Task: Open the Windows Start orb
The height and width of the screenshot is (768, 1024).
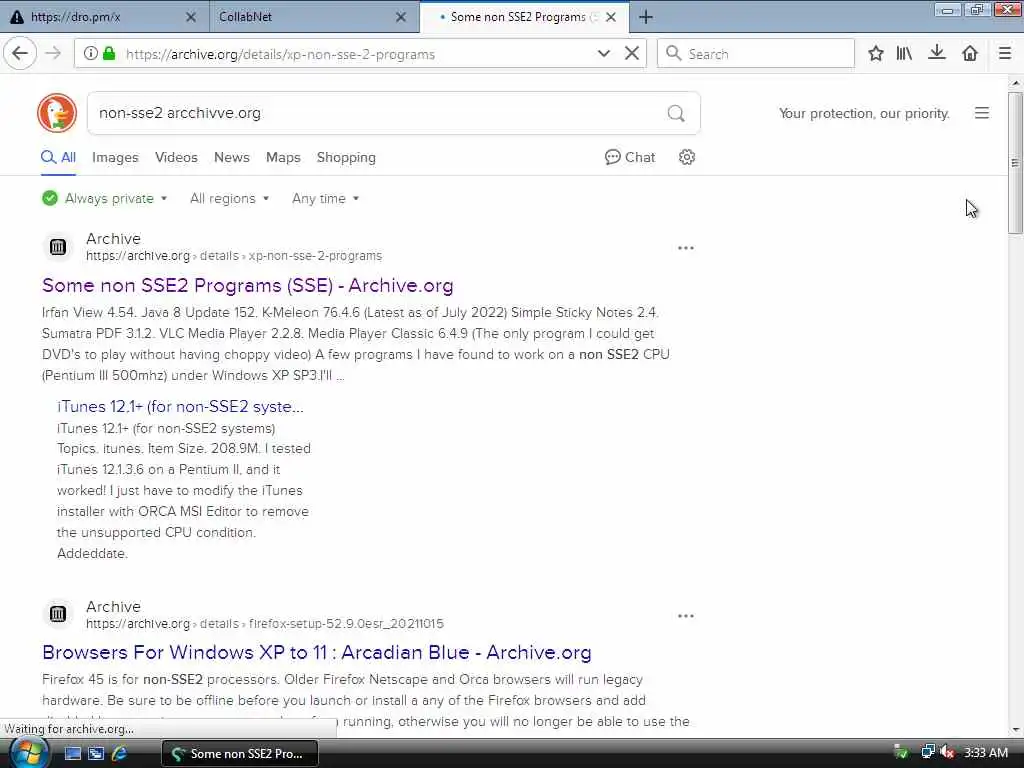Action: [27, 754]
